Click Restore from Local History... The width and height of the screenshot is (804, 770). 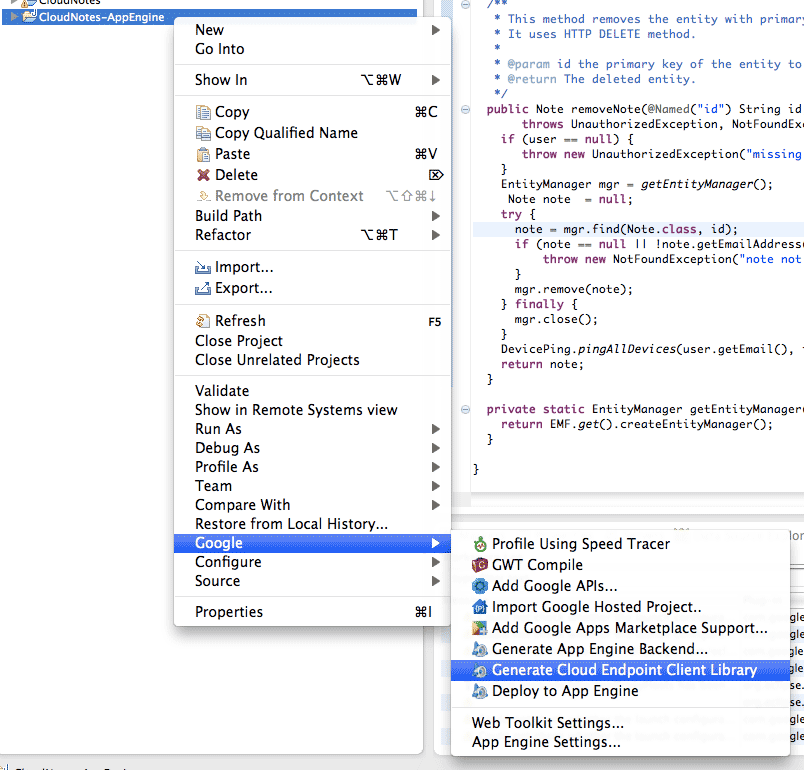click(x=291, y=524)
